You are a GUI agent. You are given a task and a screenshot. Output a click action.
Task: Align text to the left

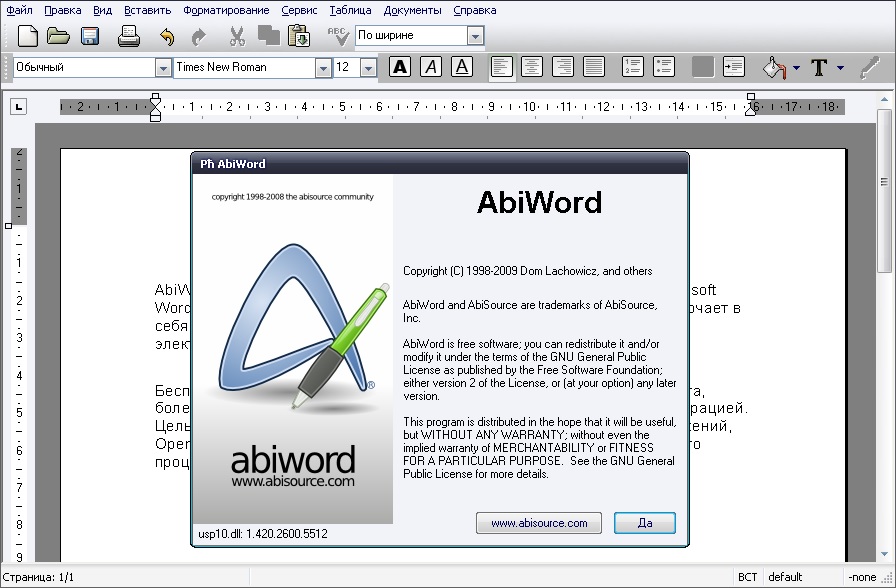pos(501,67)
